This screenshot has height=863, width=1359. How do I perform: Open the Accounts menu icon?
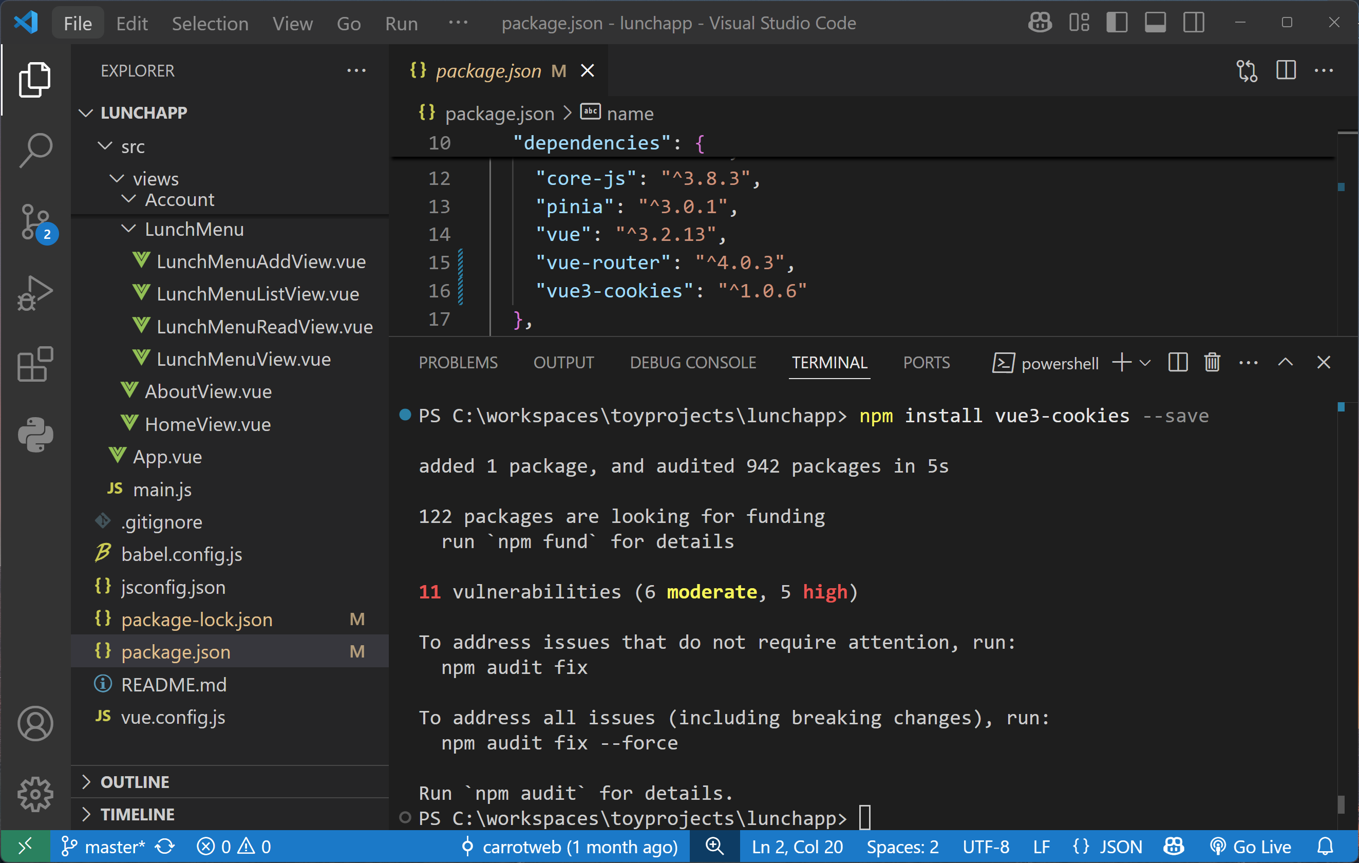(35, 723)
